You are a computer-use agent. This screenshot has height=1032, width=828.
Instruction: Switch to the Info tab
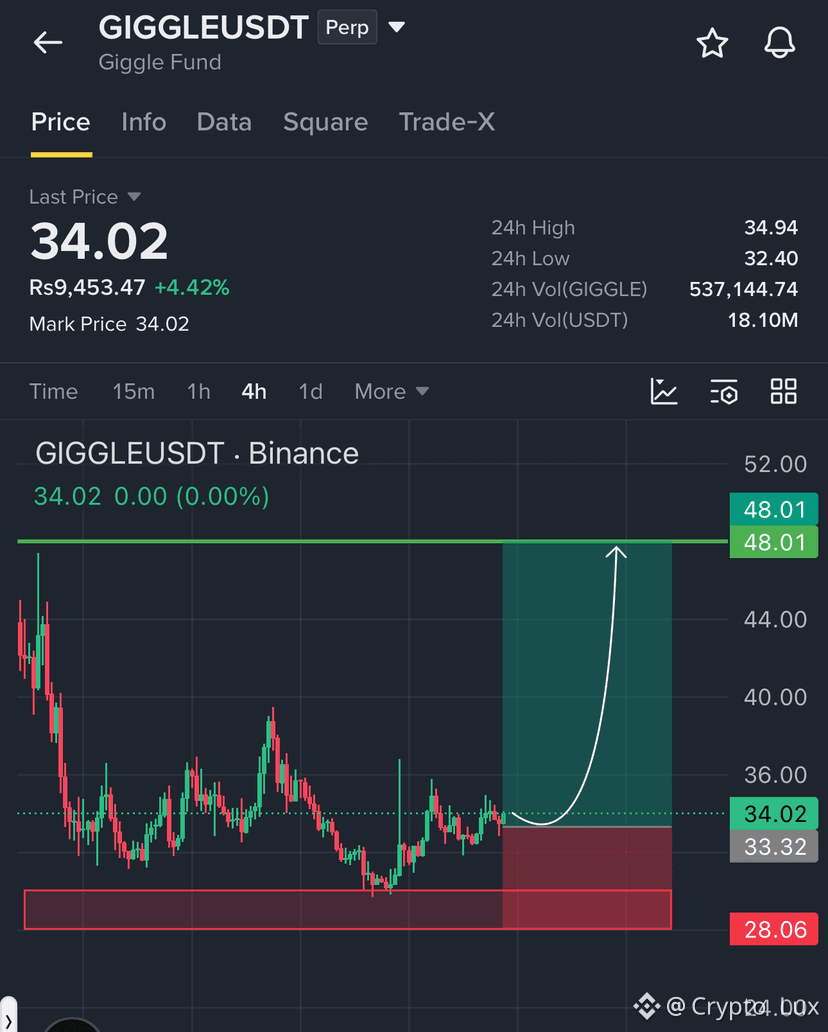click(143, 122)
